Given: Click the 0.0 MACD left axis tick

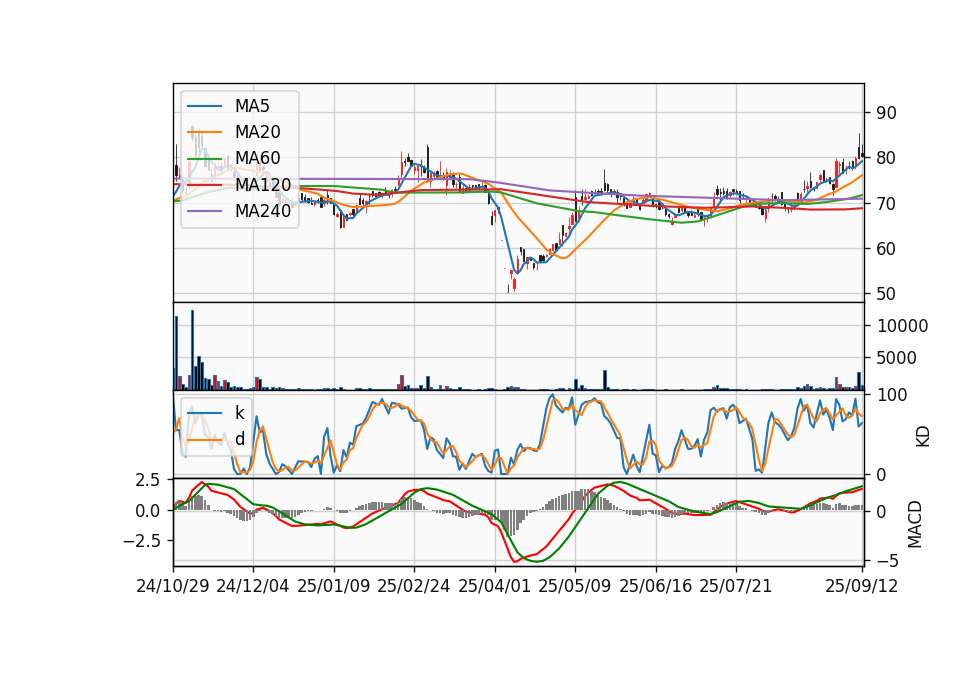Looking at the screenshot, I should [147, 511].
